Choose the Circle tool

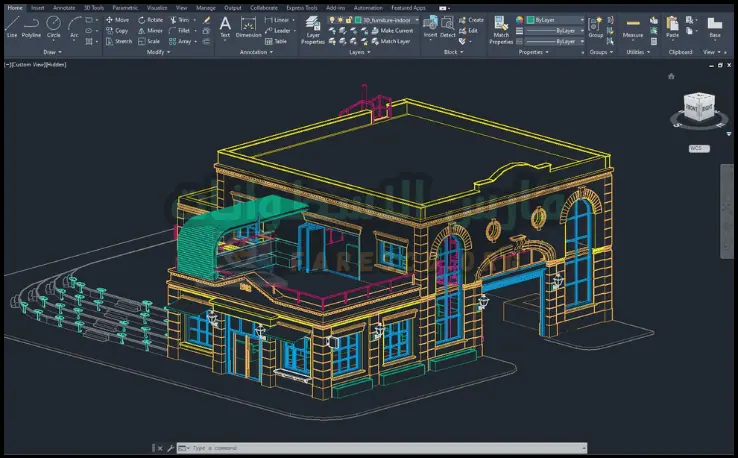tap(54, 25)
